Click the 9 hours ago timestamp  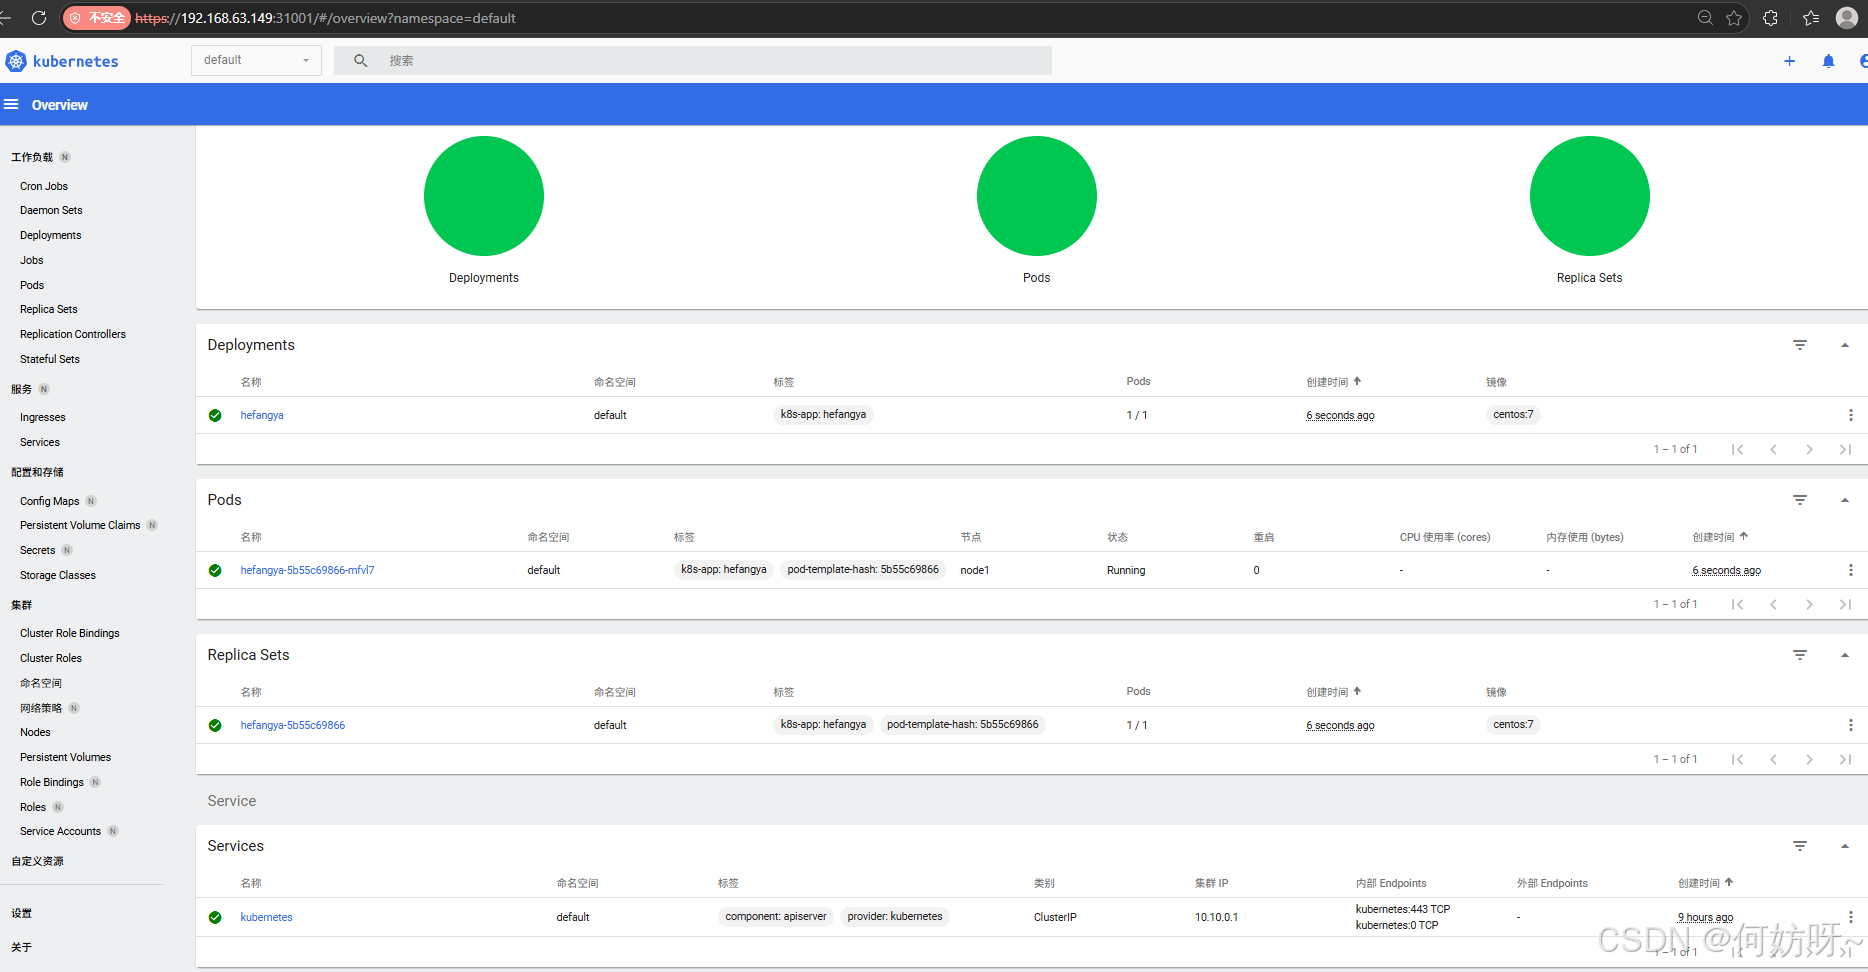click(x=1706, y=917)
